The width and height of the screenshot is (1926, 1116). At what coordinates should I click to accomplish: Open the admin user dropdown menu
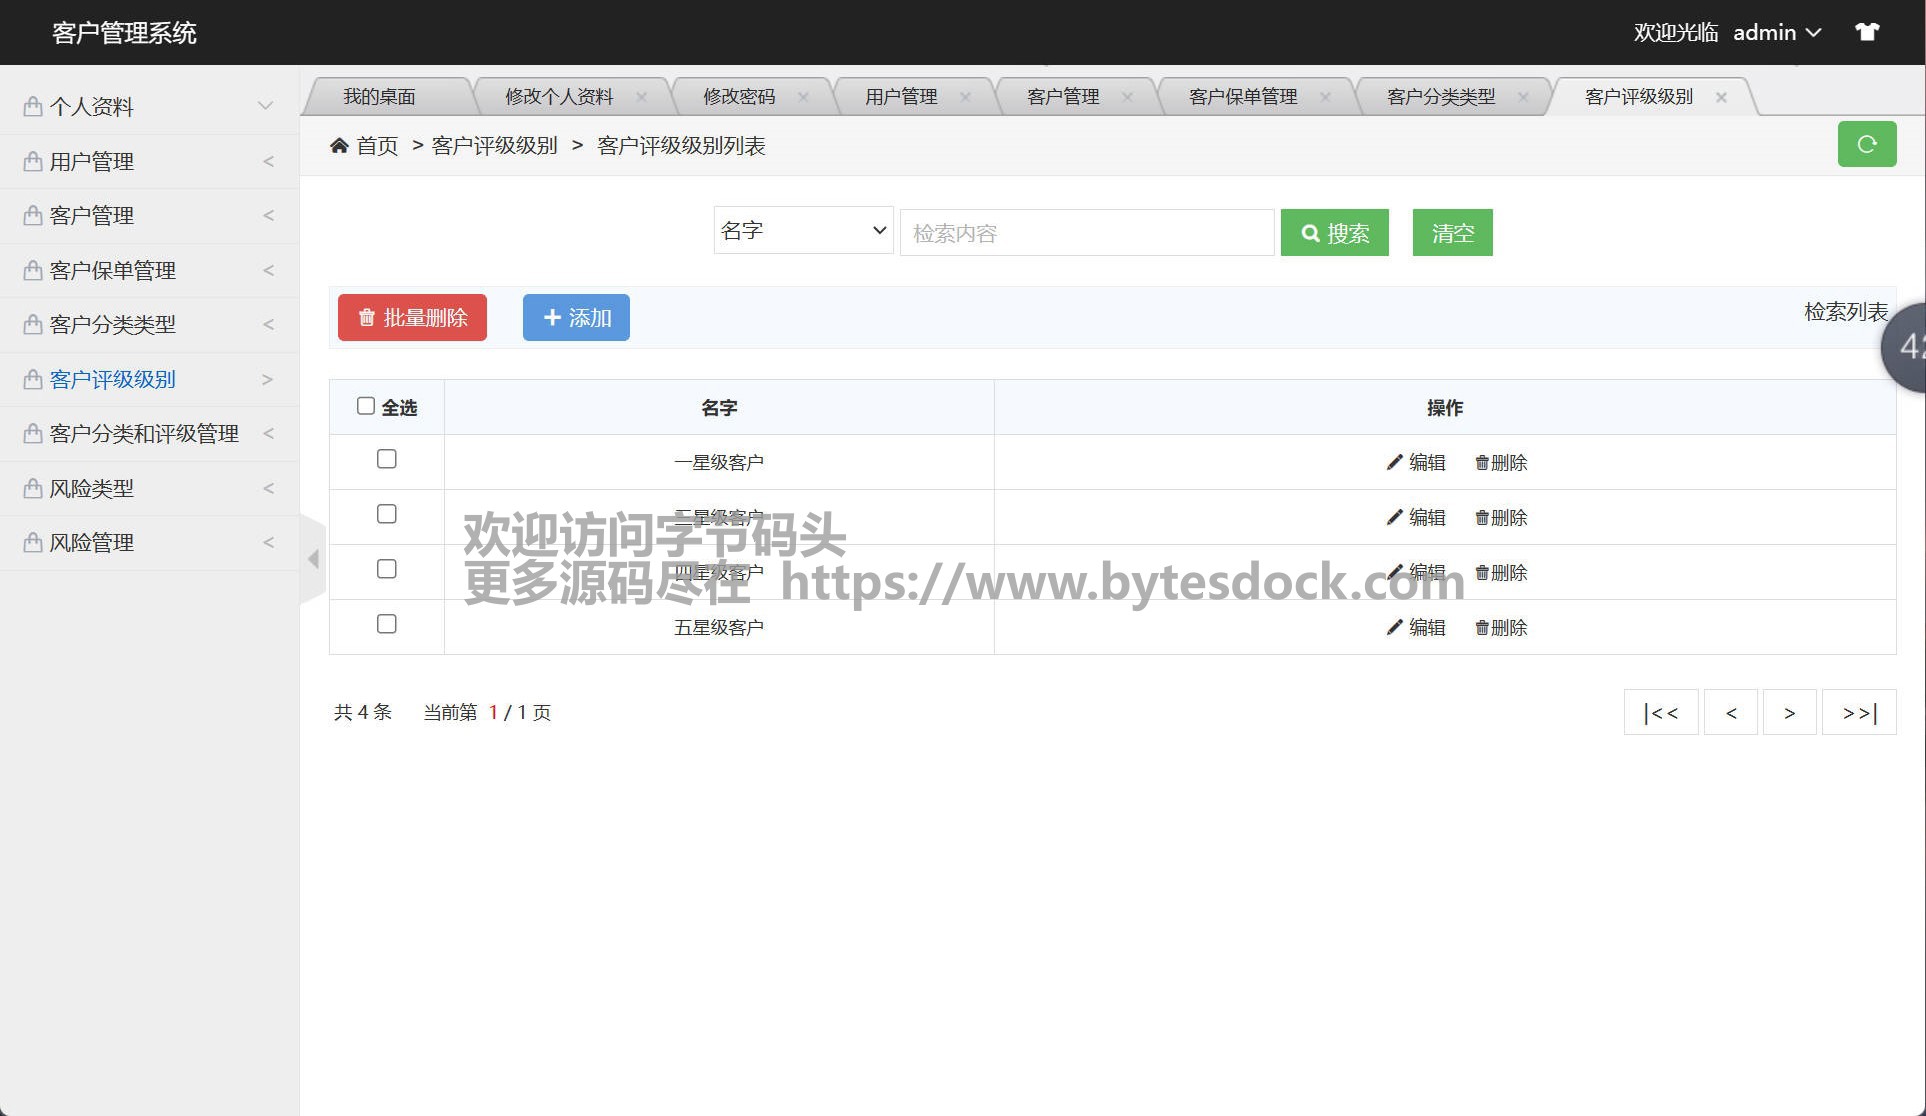(1777, 32)
